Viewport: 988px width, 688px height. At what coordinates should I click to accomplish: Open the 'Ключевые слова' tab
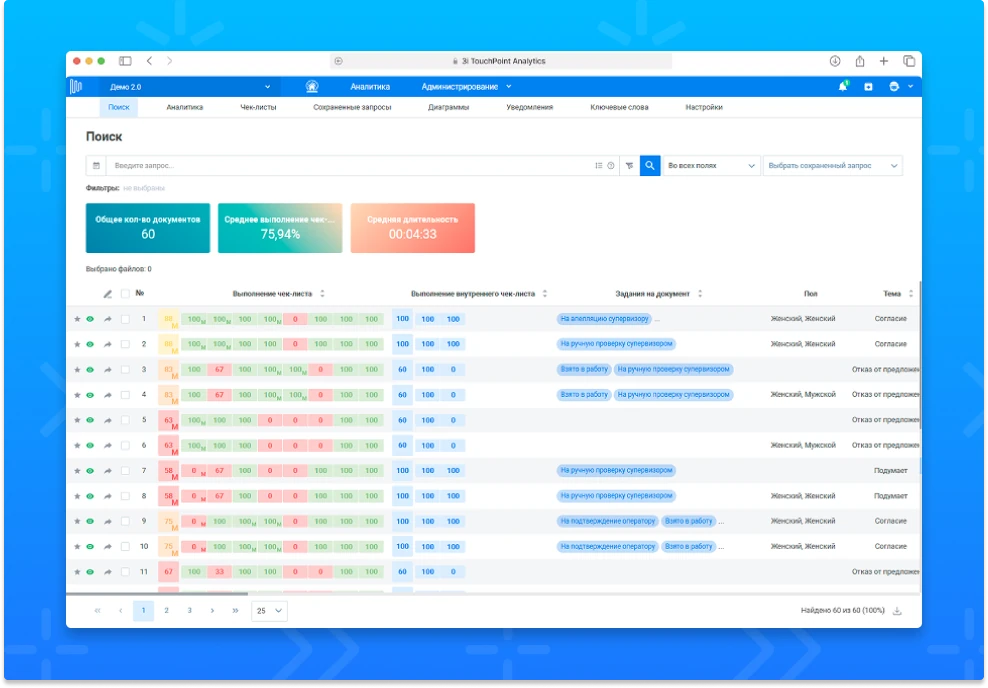tap(619, 107)
